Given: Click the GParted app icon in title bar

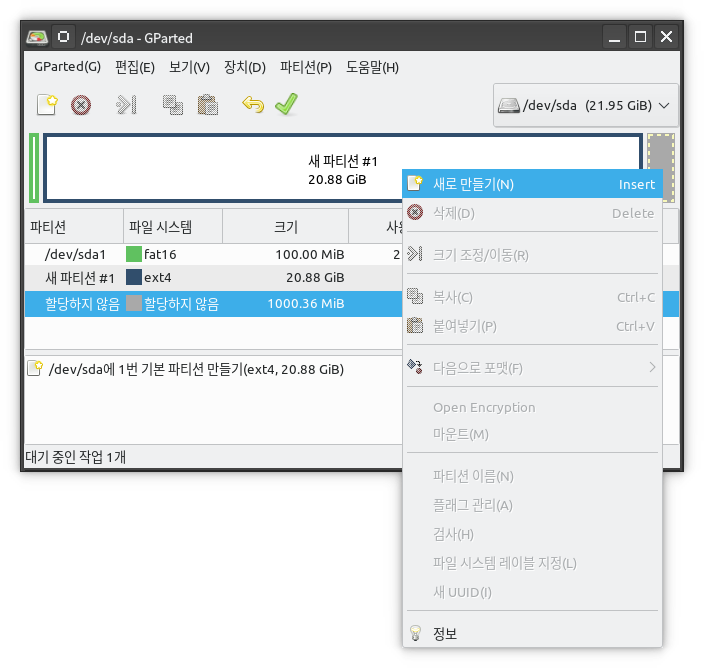Looking at the screenshot, I should tap(37, 37).
